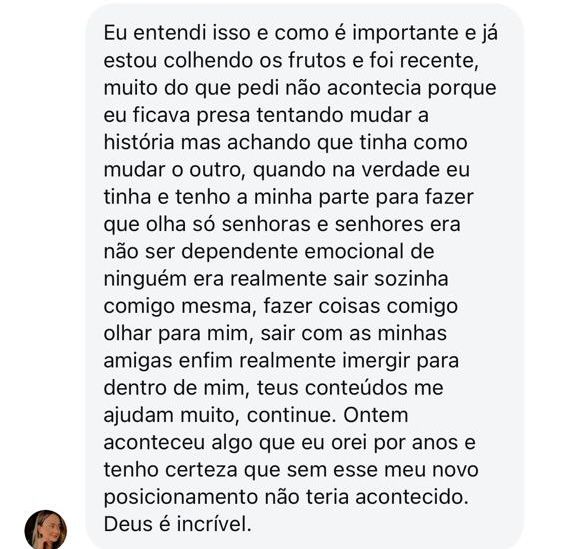Click the words 'comigo mesma,' in the message
The image size is (570, 549).
178,306
